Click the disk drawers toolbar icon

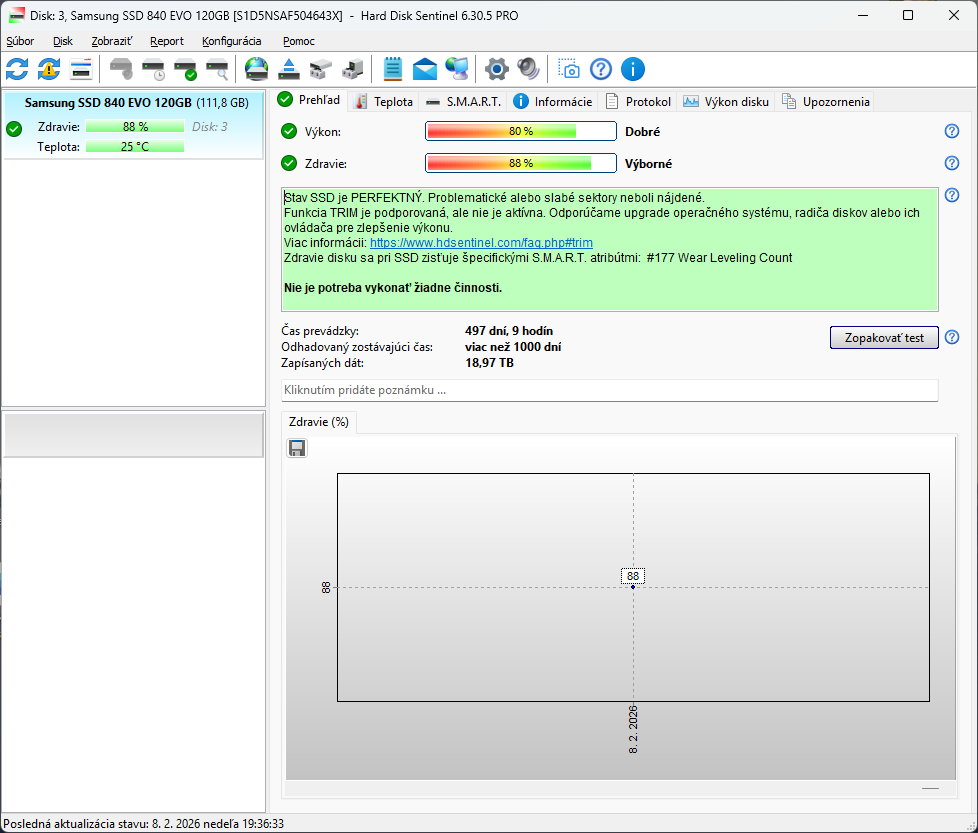pos(321,69)
